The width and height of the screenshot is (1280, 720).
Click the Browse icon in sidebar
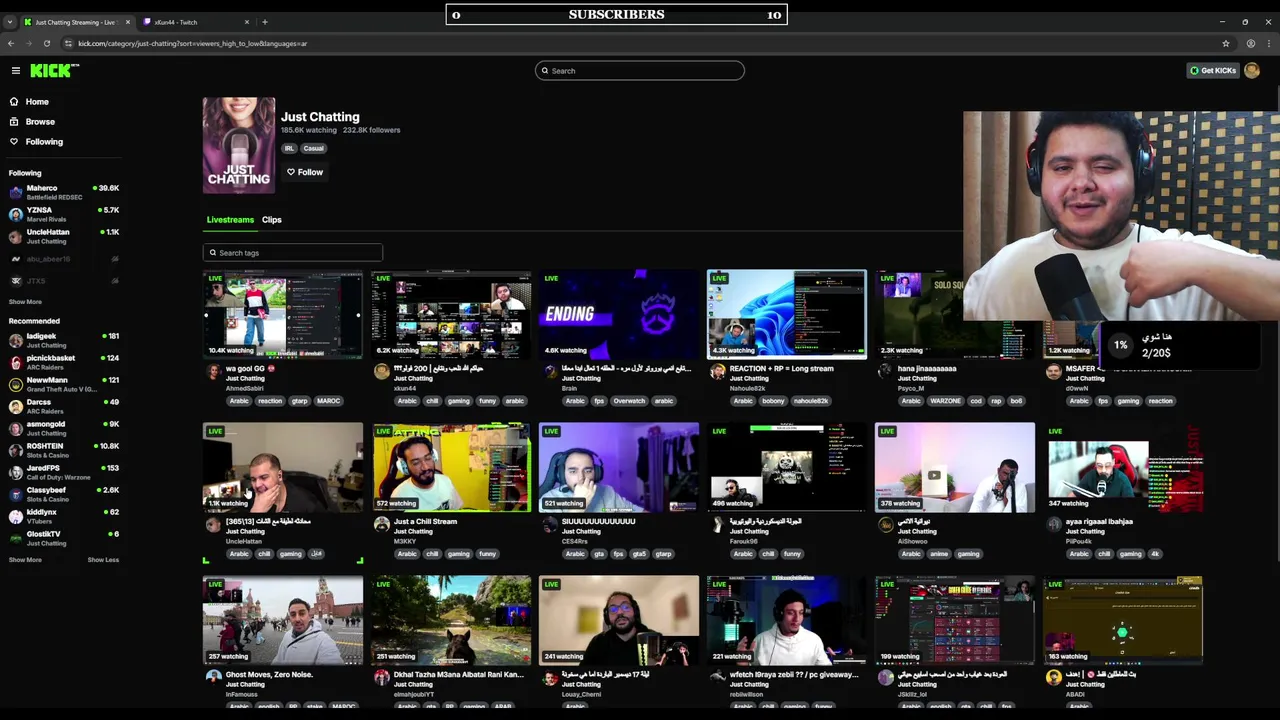14,122
